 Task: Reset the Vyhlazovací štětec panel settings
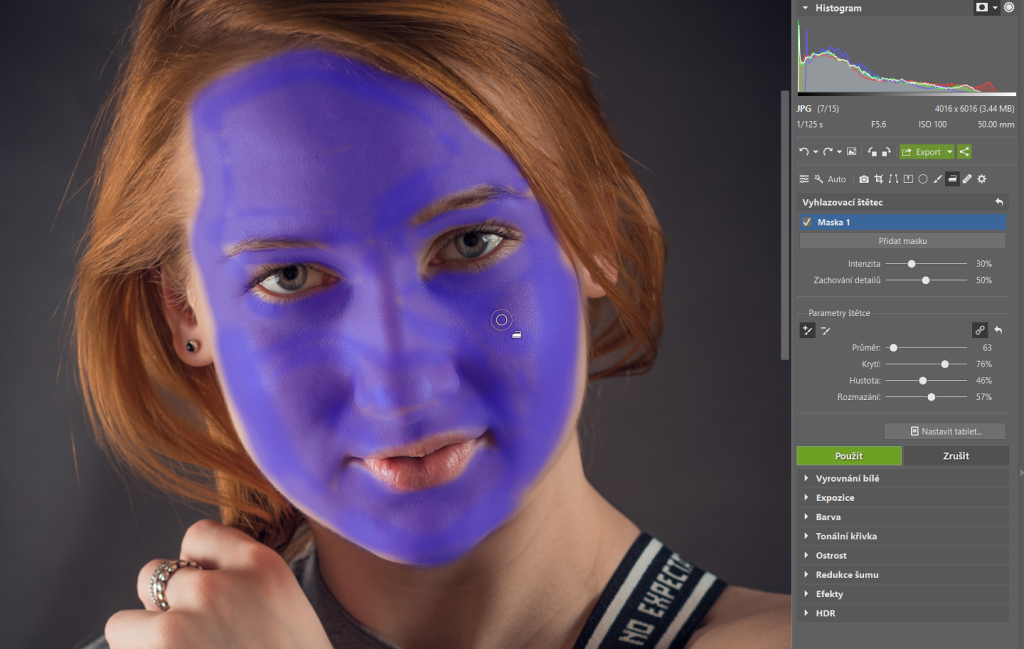(998, 202)
